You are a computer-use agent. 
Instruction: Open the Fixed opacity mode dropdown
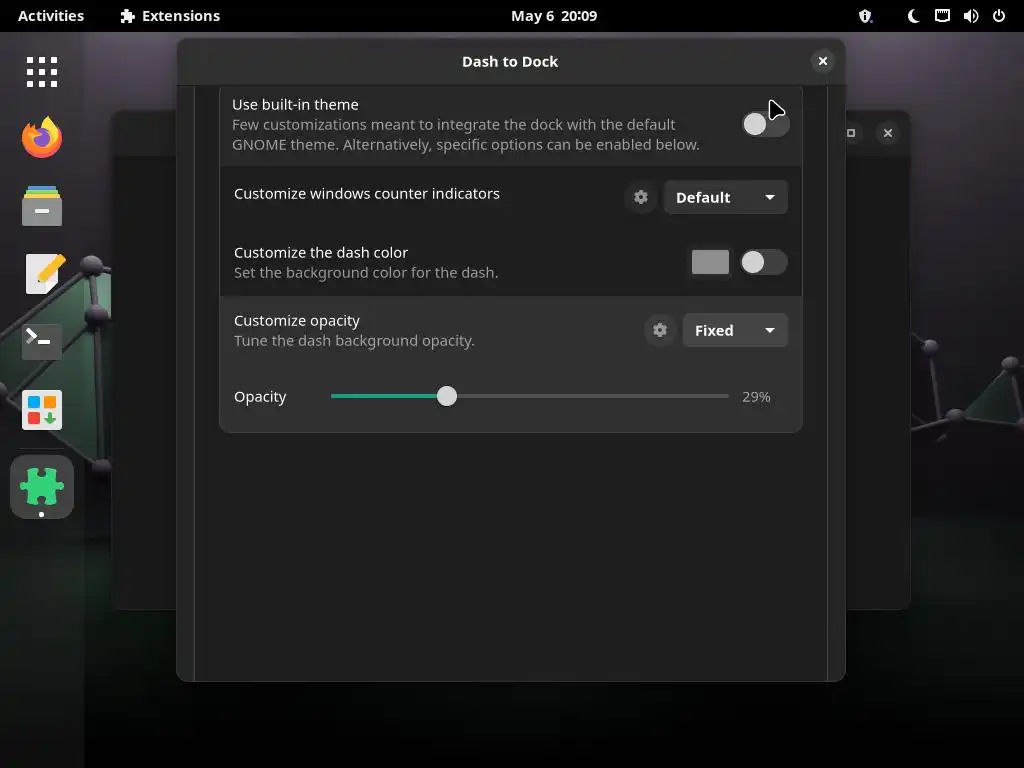click(735, 330)
